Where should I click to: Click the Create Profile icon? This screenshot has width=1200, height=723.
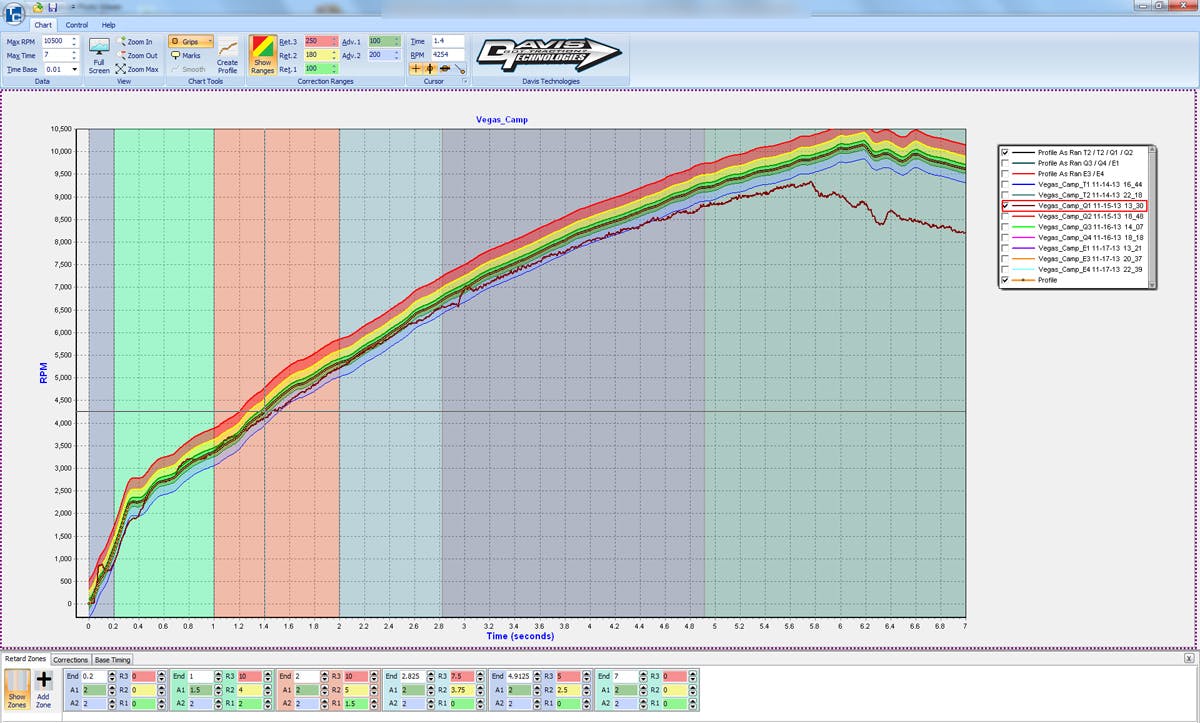228,55
